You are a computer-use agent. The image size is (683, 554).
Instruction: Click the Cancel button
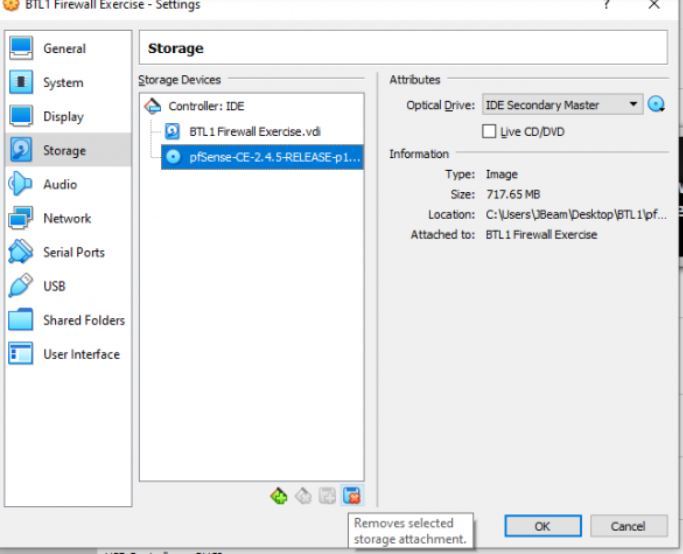tap(628, 526)
